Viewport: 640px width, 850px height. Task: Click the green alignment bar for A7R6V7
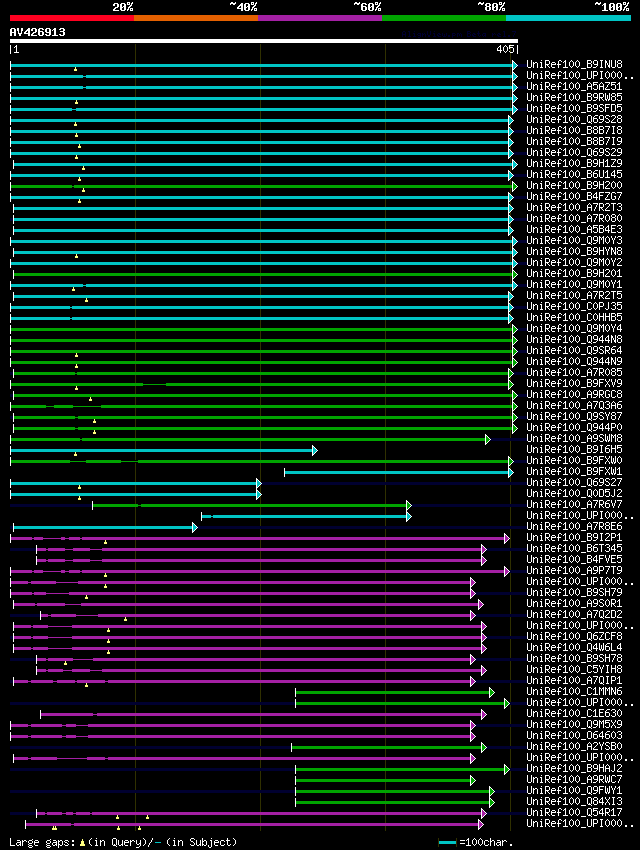[252, 506]
